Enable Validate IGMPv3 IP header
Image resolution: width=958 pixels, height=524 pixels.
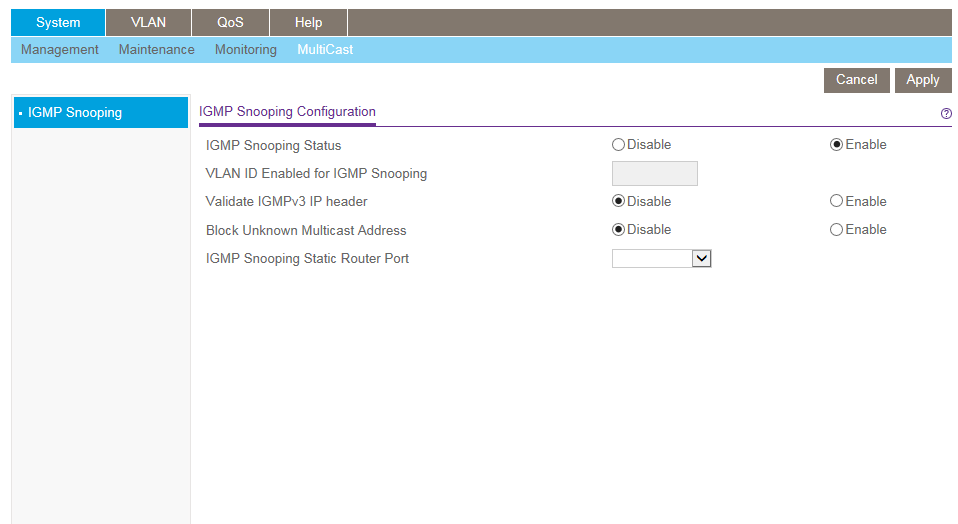836,201
